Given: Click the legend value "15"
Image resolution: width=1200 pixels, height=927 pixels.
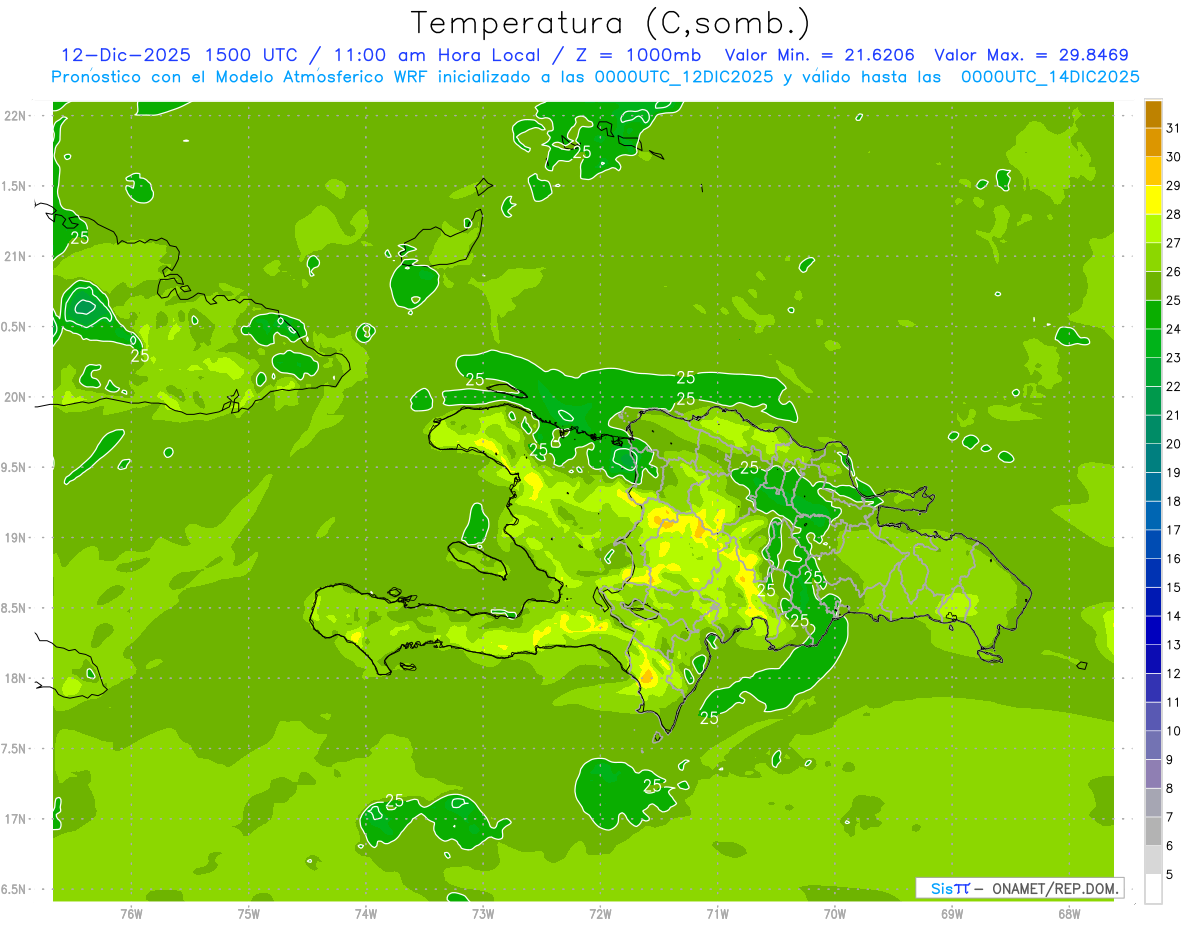Looking at the screenshot, I should click(x=1174, y=588).
